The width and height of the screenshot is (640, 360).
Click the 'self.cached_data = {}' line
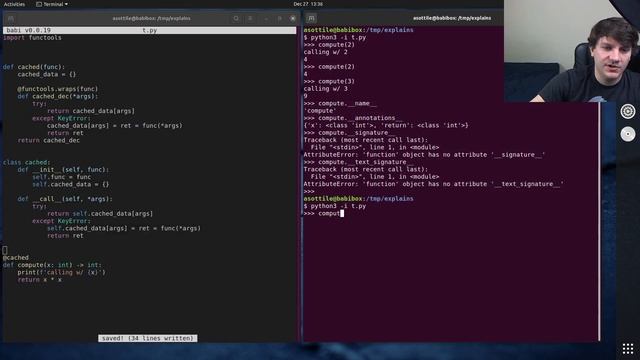point(71,184)
